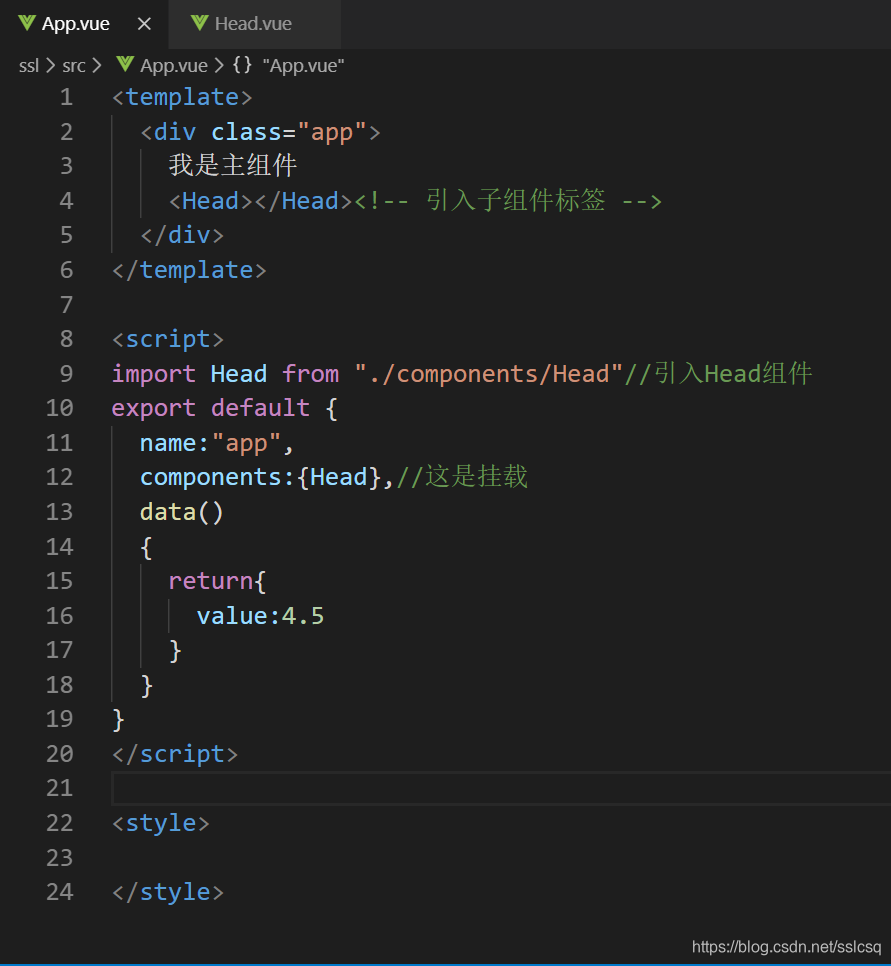The width and height of the screenshot is (891, 966).
Task: Expand the chevron after src in the breadcrumb
Action: [x=96, y=65]
